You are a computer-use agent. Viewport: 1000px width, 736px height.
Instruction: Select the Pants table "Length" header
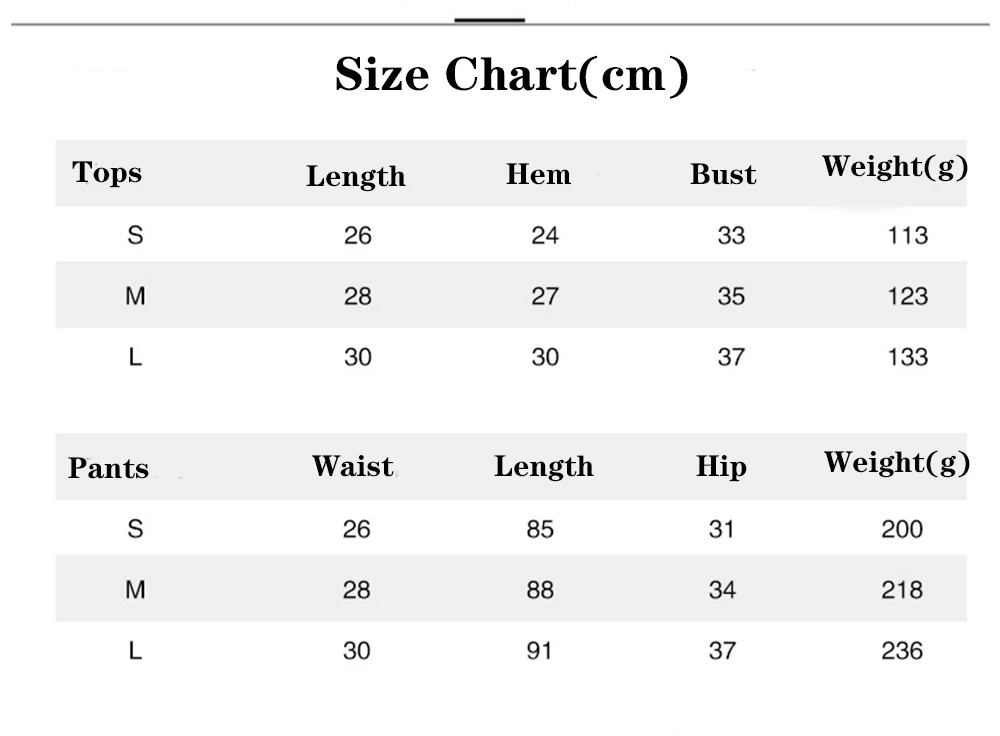pos(543,467)
